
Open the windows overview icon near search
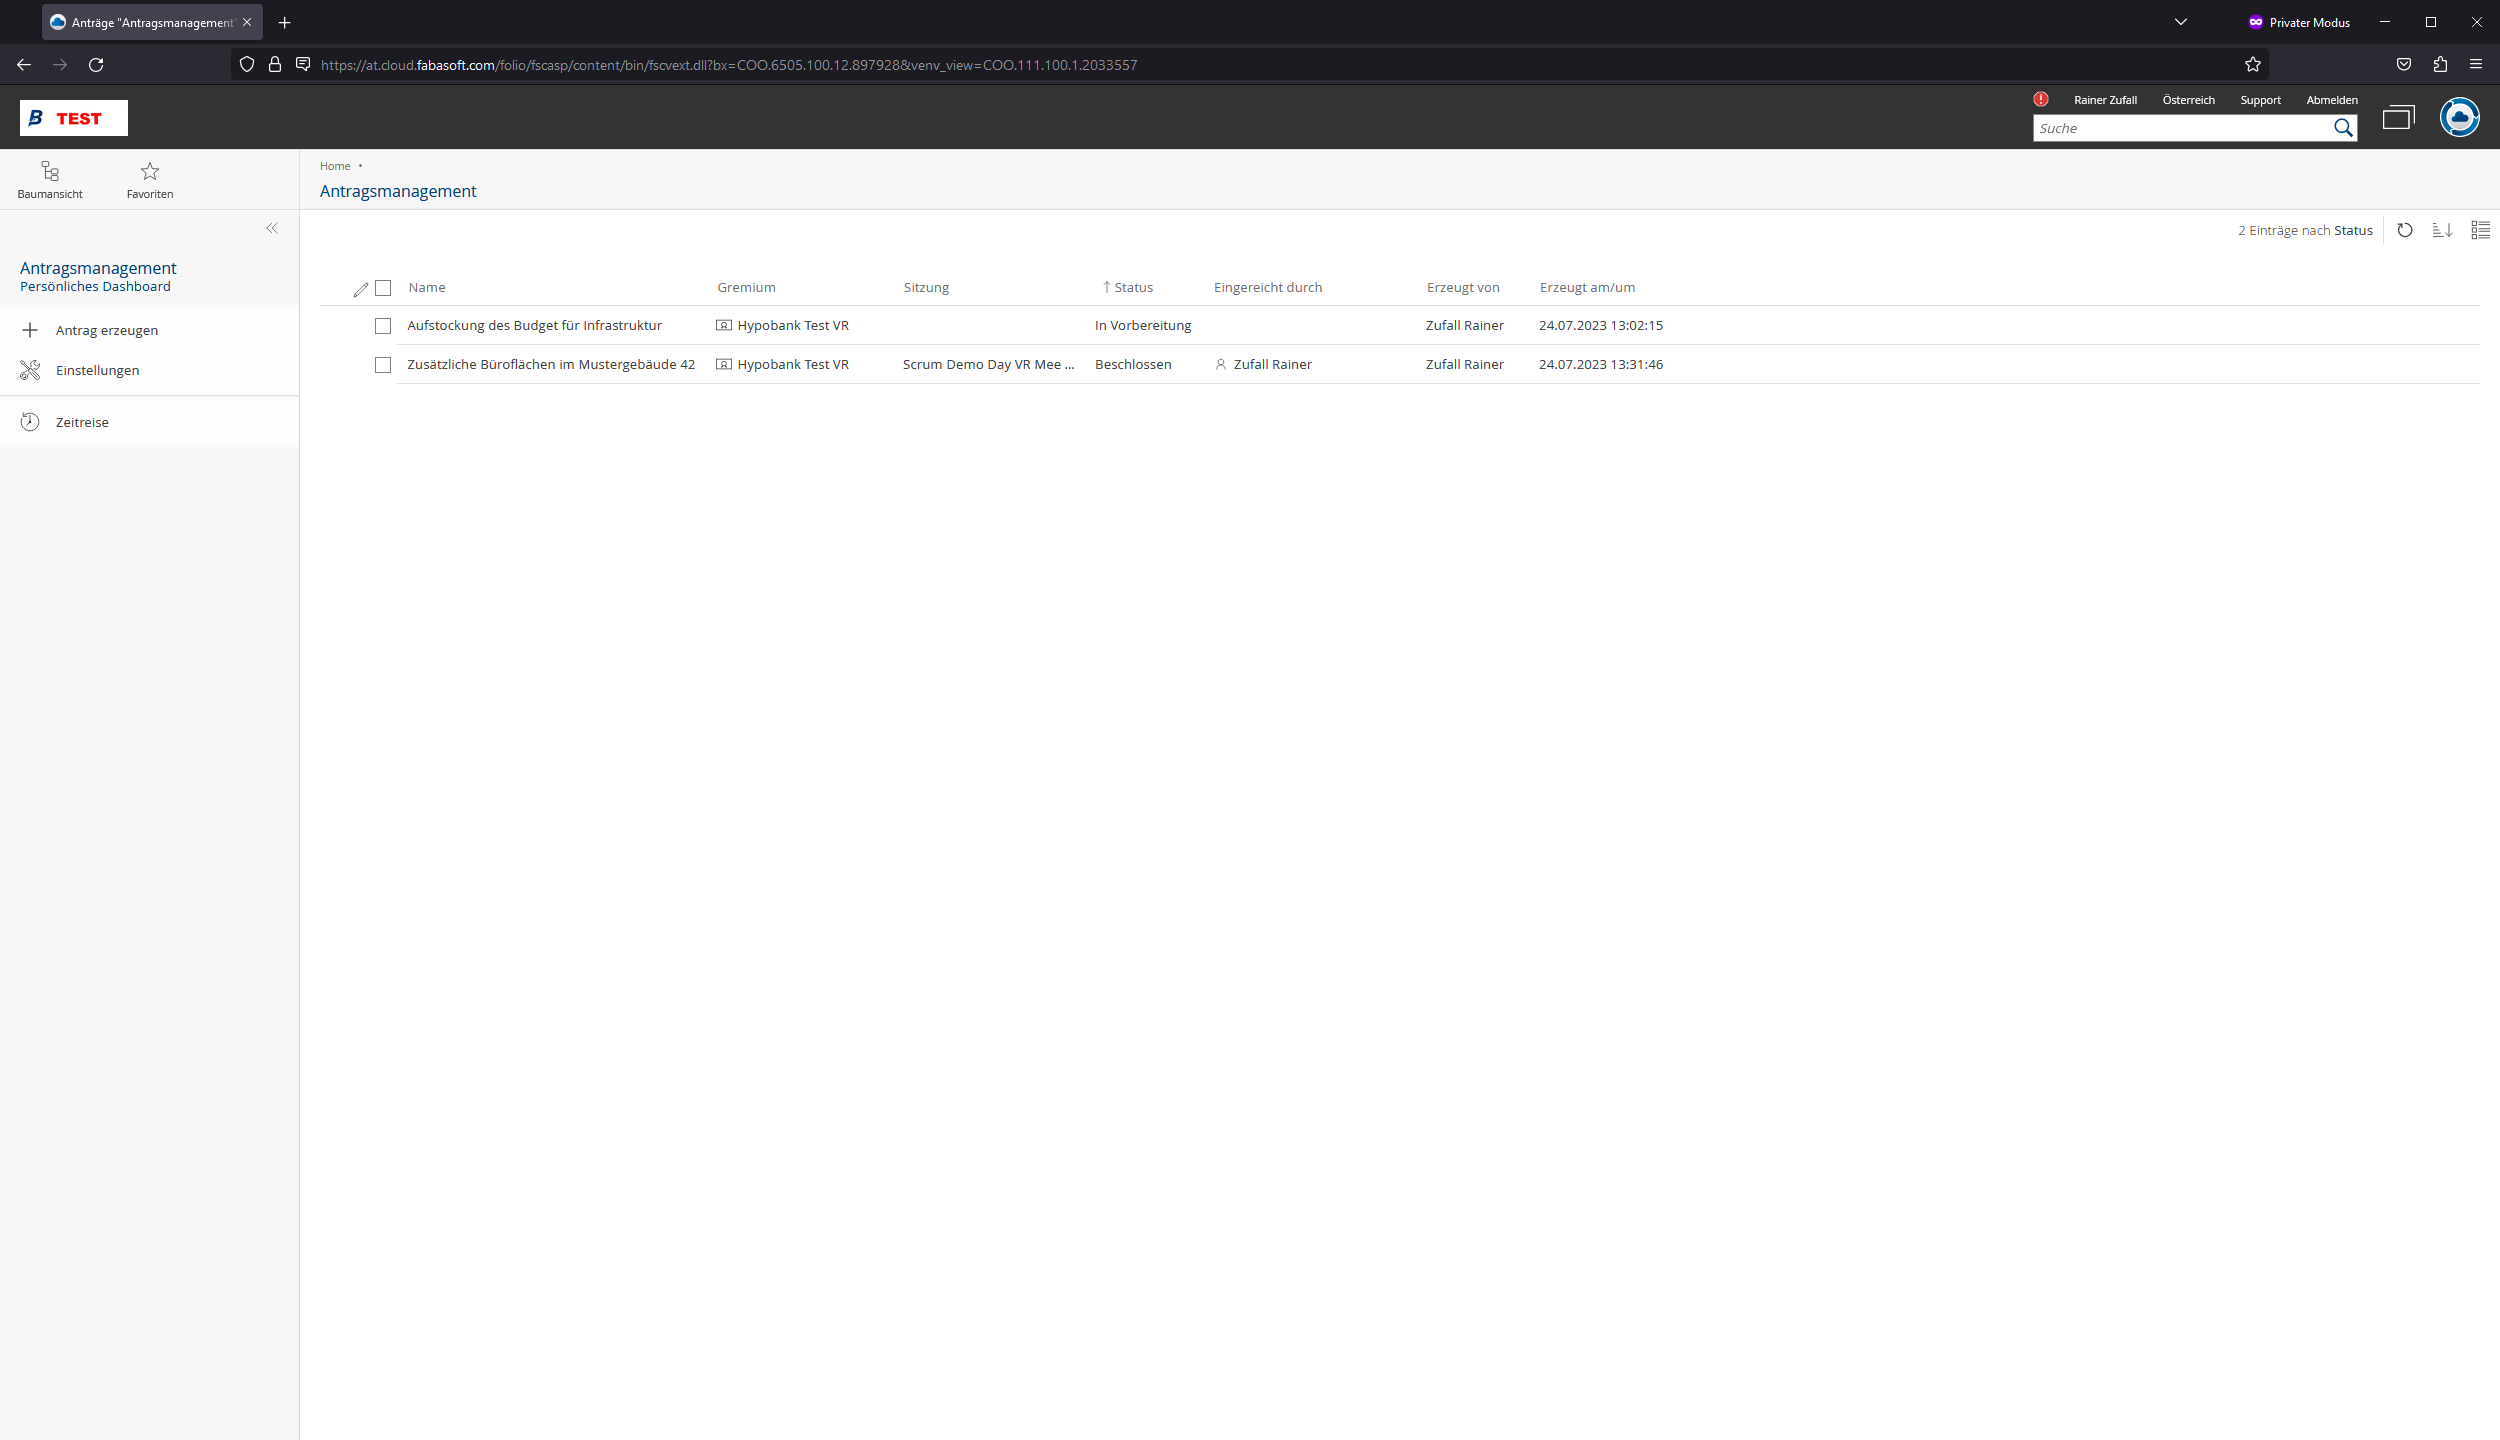click(2398, 118)
